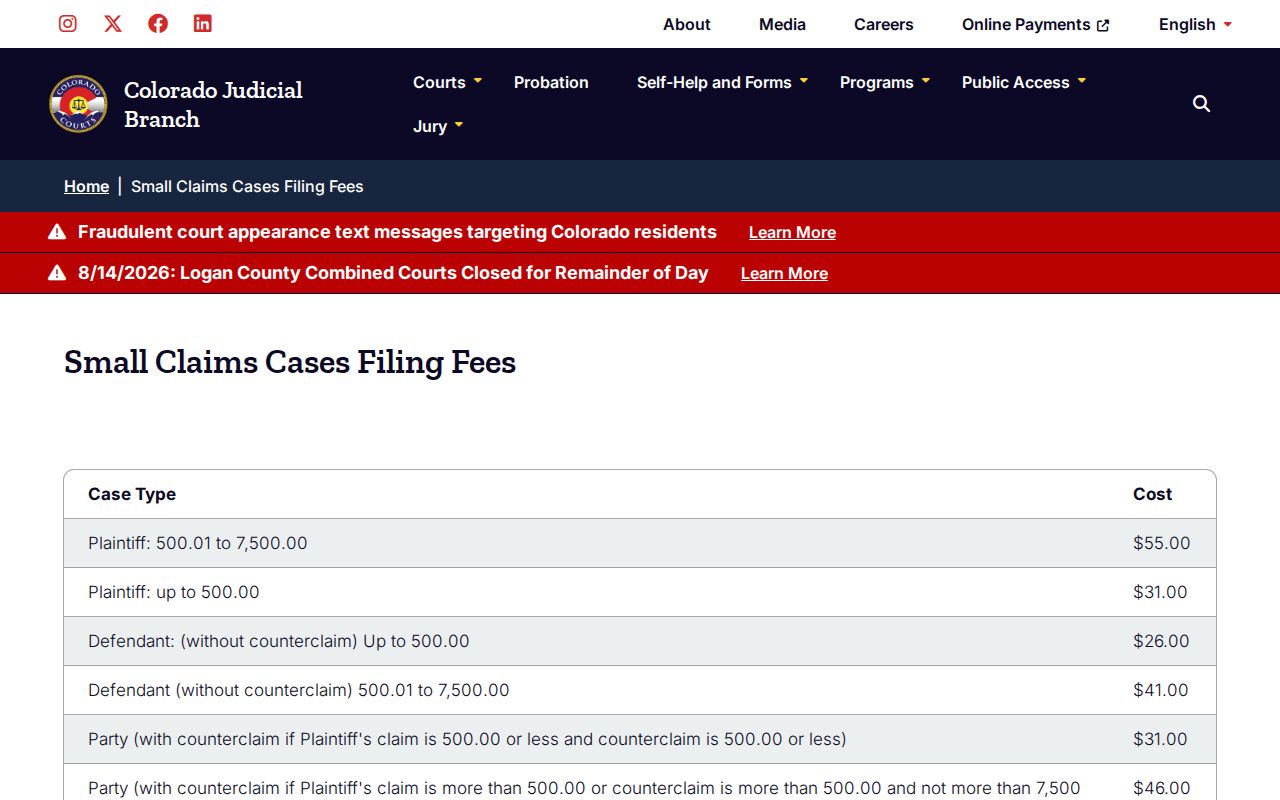Expand the Self-Help and Forms dropdown

804,81
